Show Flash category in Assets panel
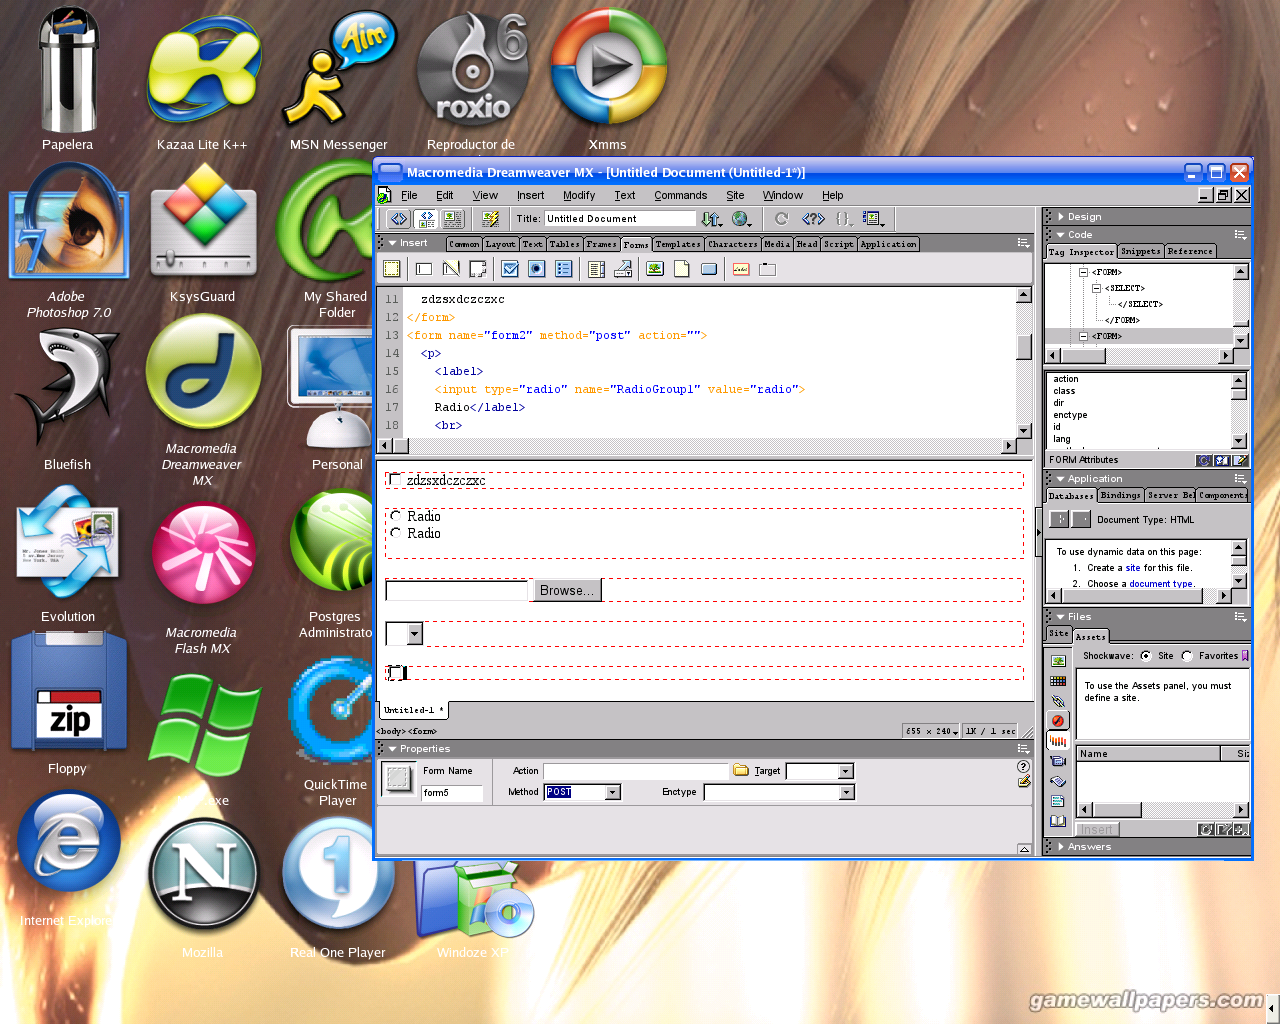Screen dimensions: 1280x1024 (x=1058, y=720)
